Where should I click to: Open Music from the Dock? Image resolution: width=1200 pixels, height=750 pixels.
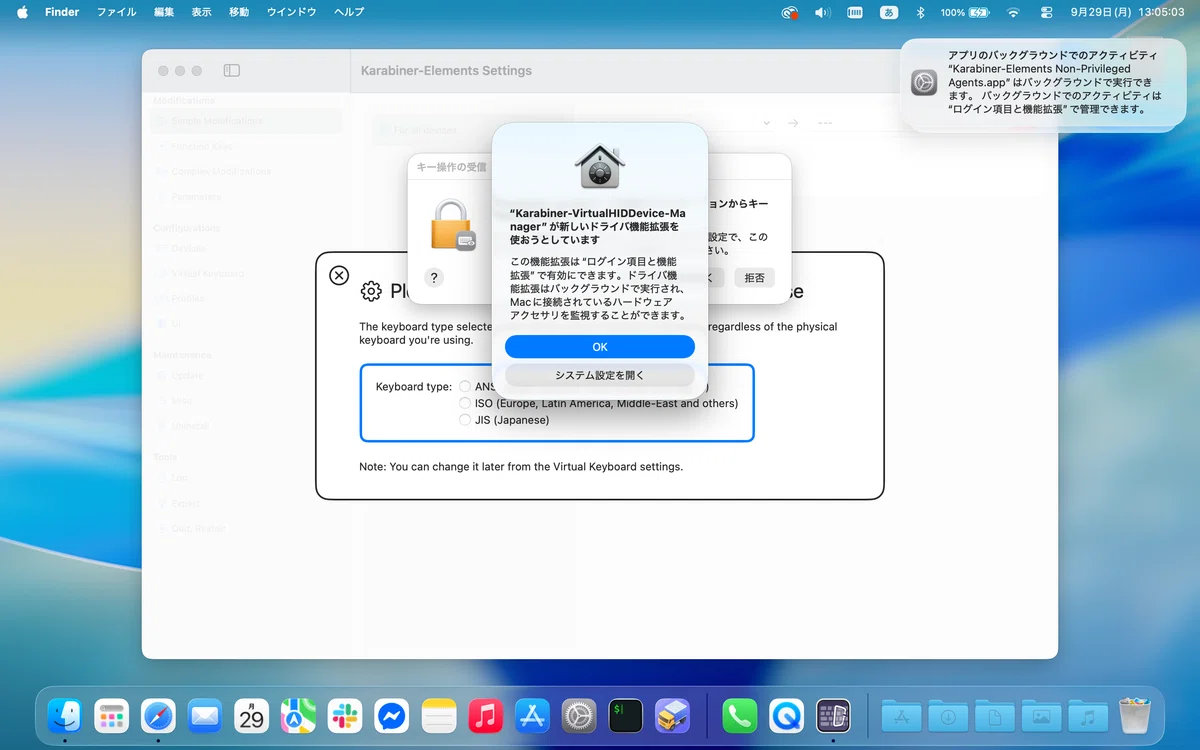point(485,715)
